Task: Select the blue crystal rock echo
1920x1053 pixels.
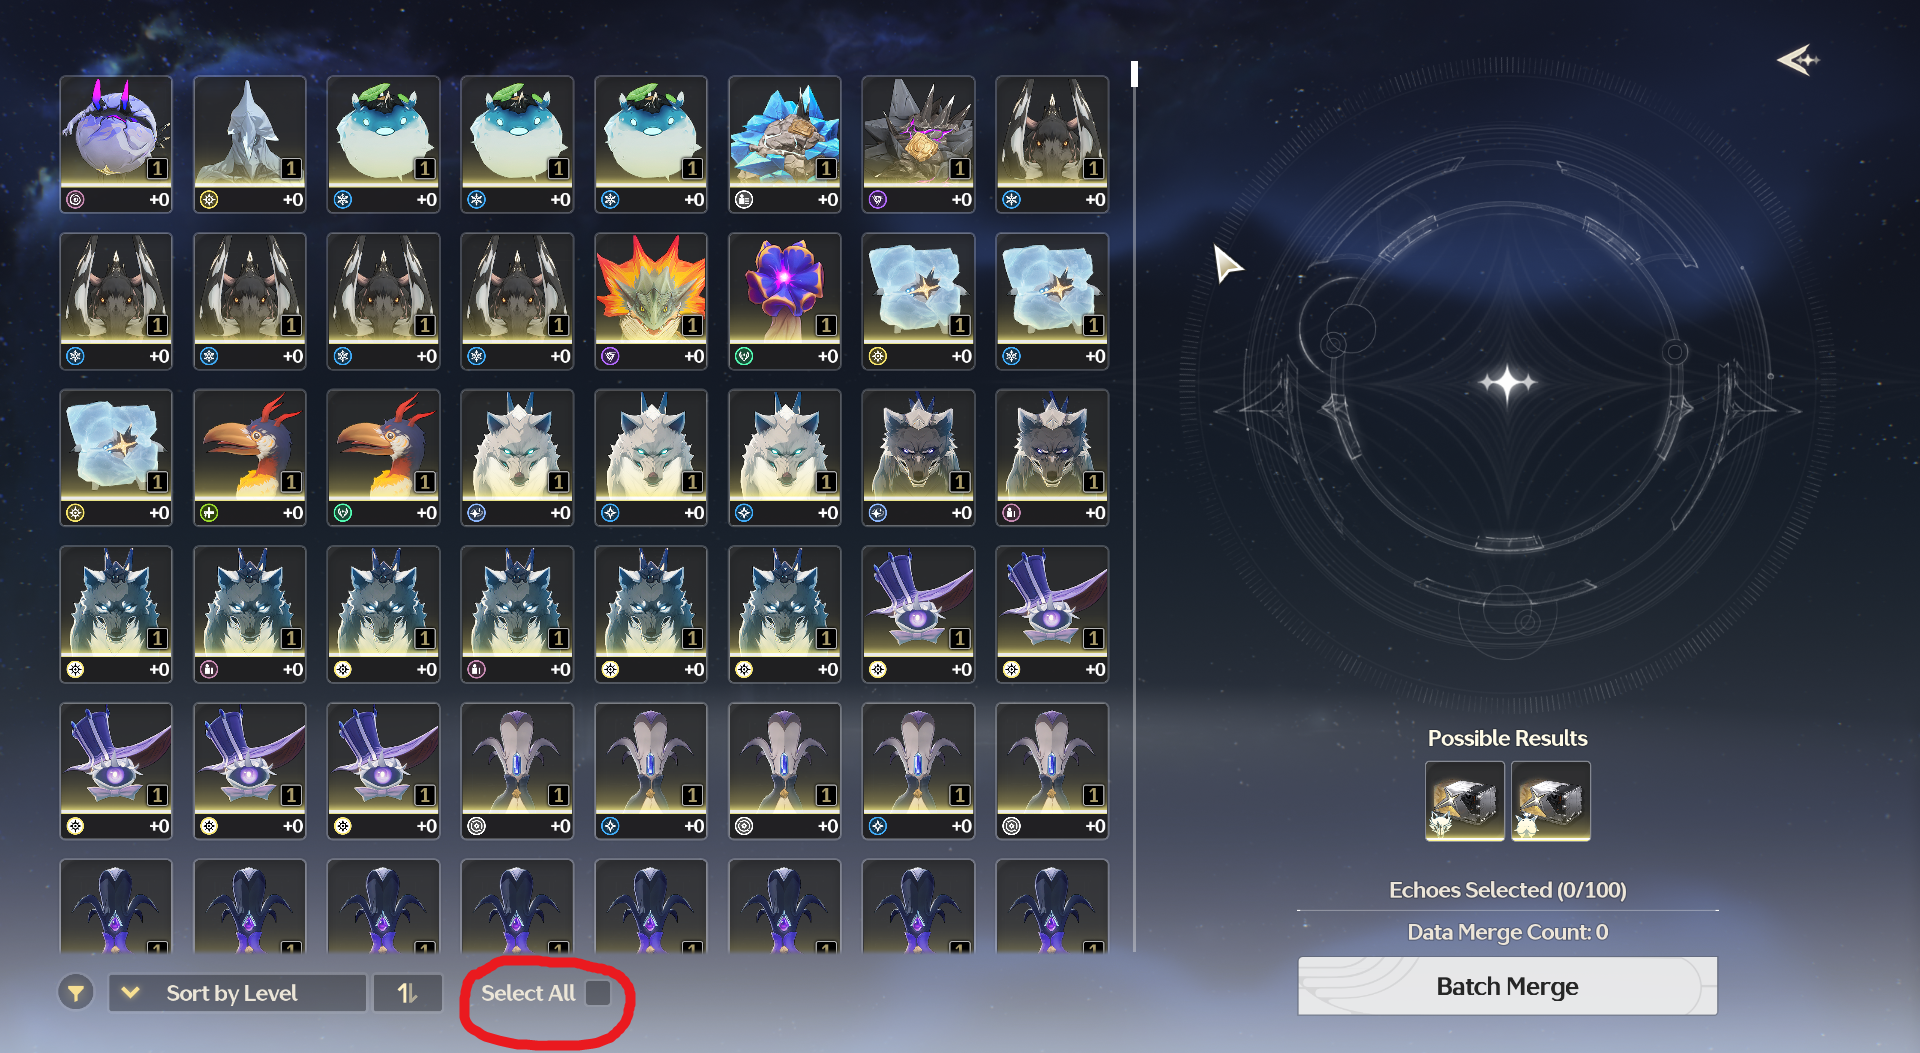Action: pyautogui.click(x=785, y=144)
